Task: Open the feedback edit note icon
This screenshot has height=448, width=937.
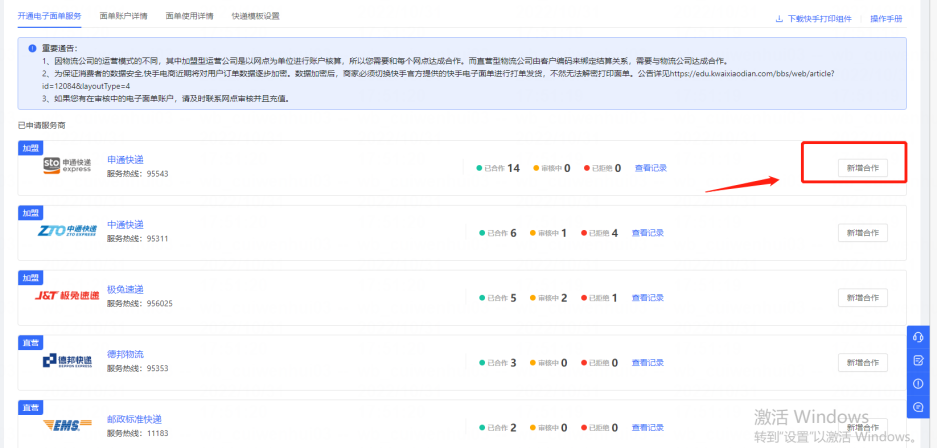Action: [x=918, y=360]
